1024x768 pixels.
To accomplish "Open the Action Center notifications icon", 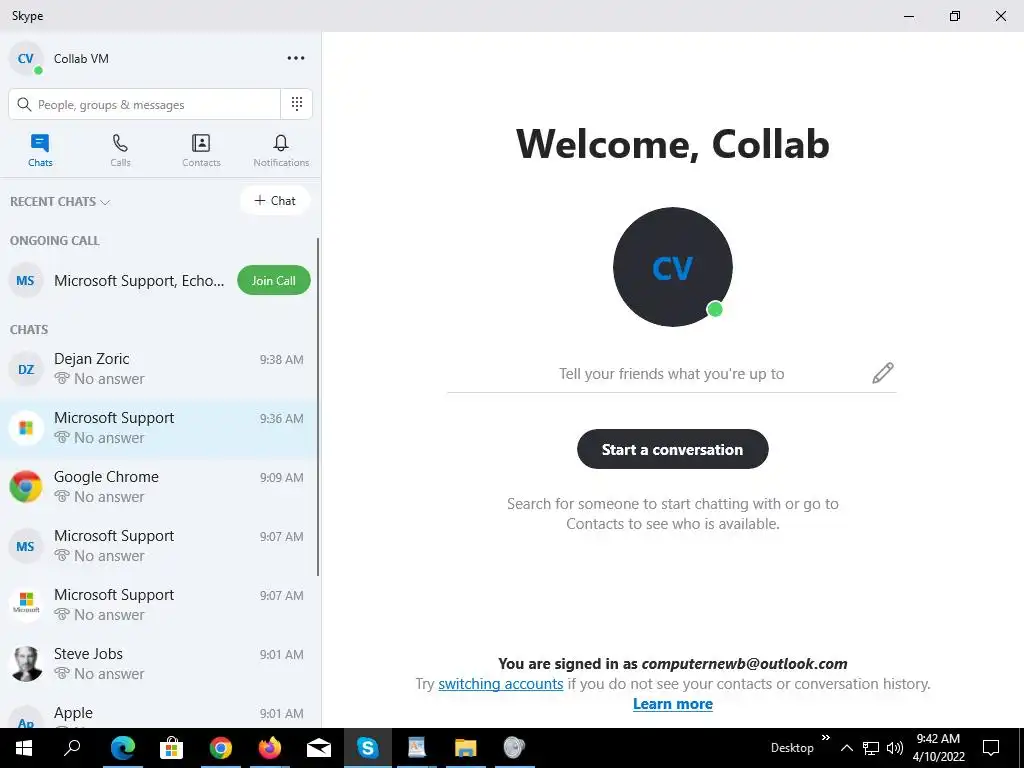I will (x=991, y=748).
